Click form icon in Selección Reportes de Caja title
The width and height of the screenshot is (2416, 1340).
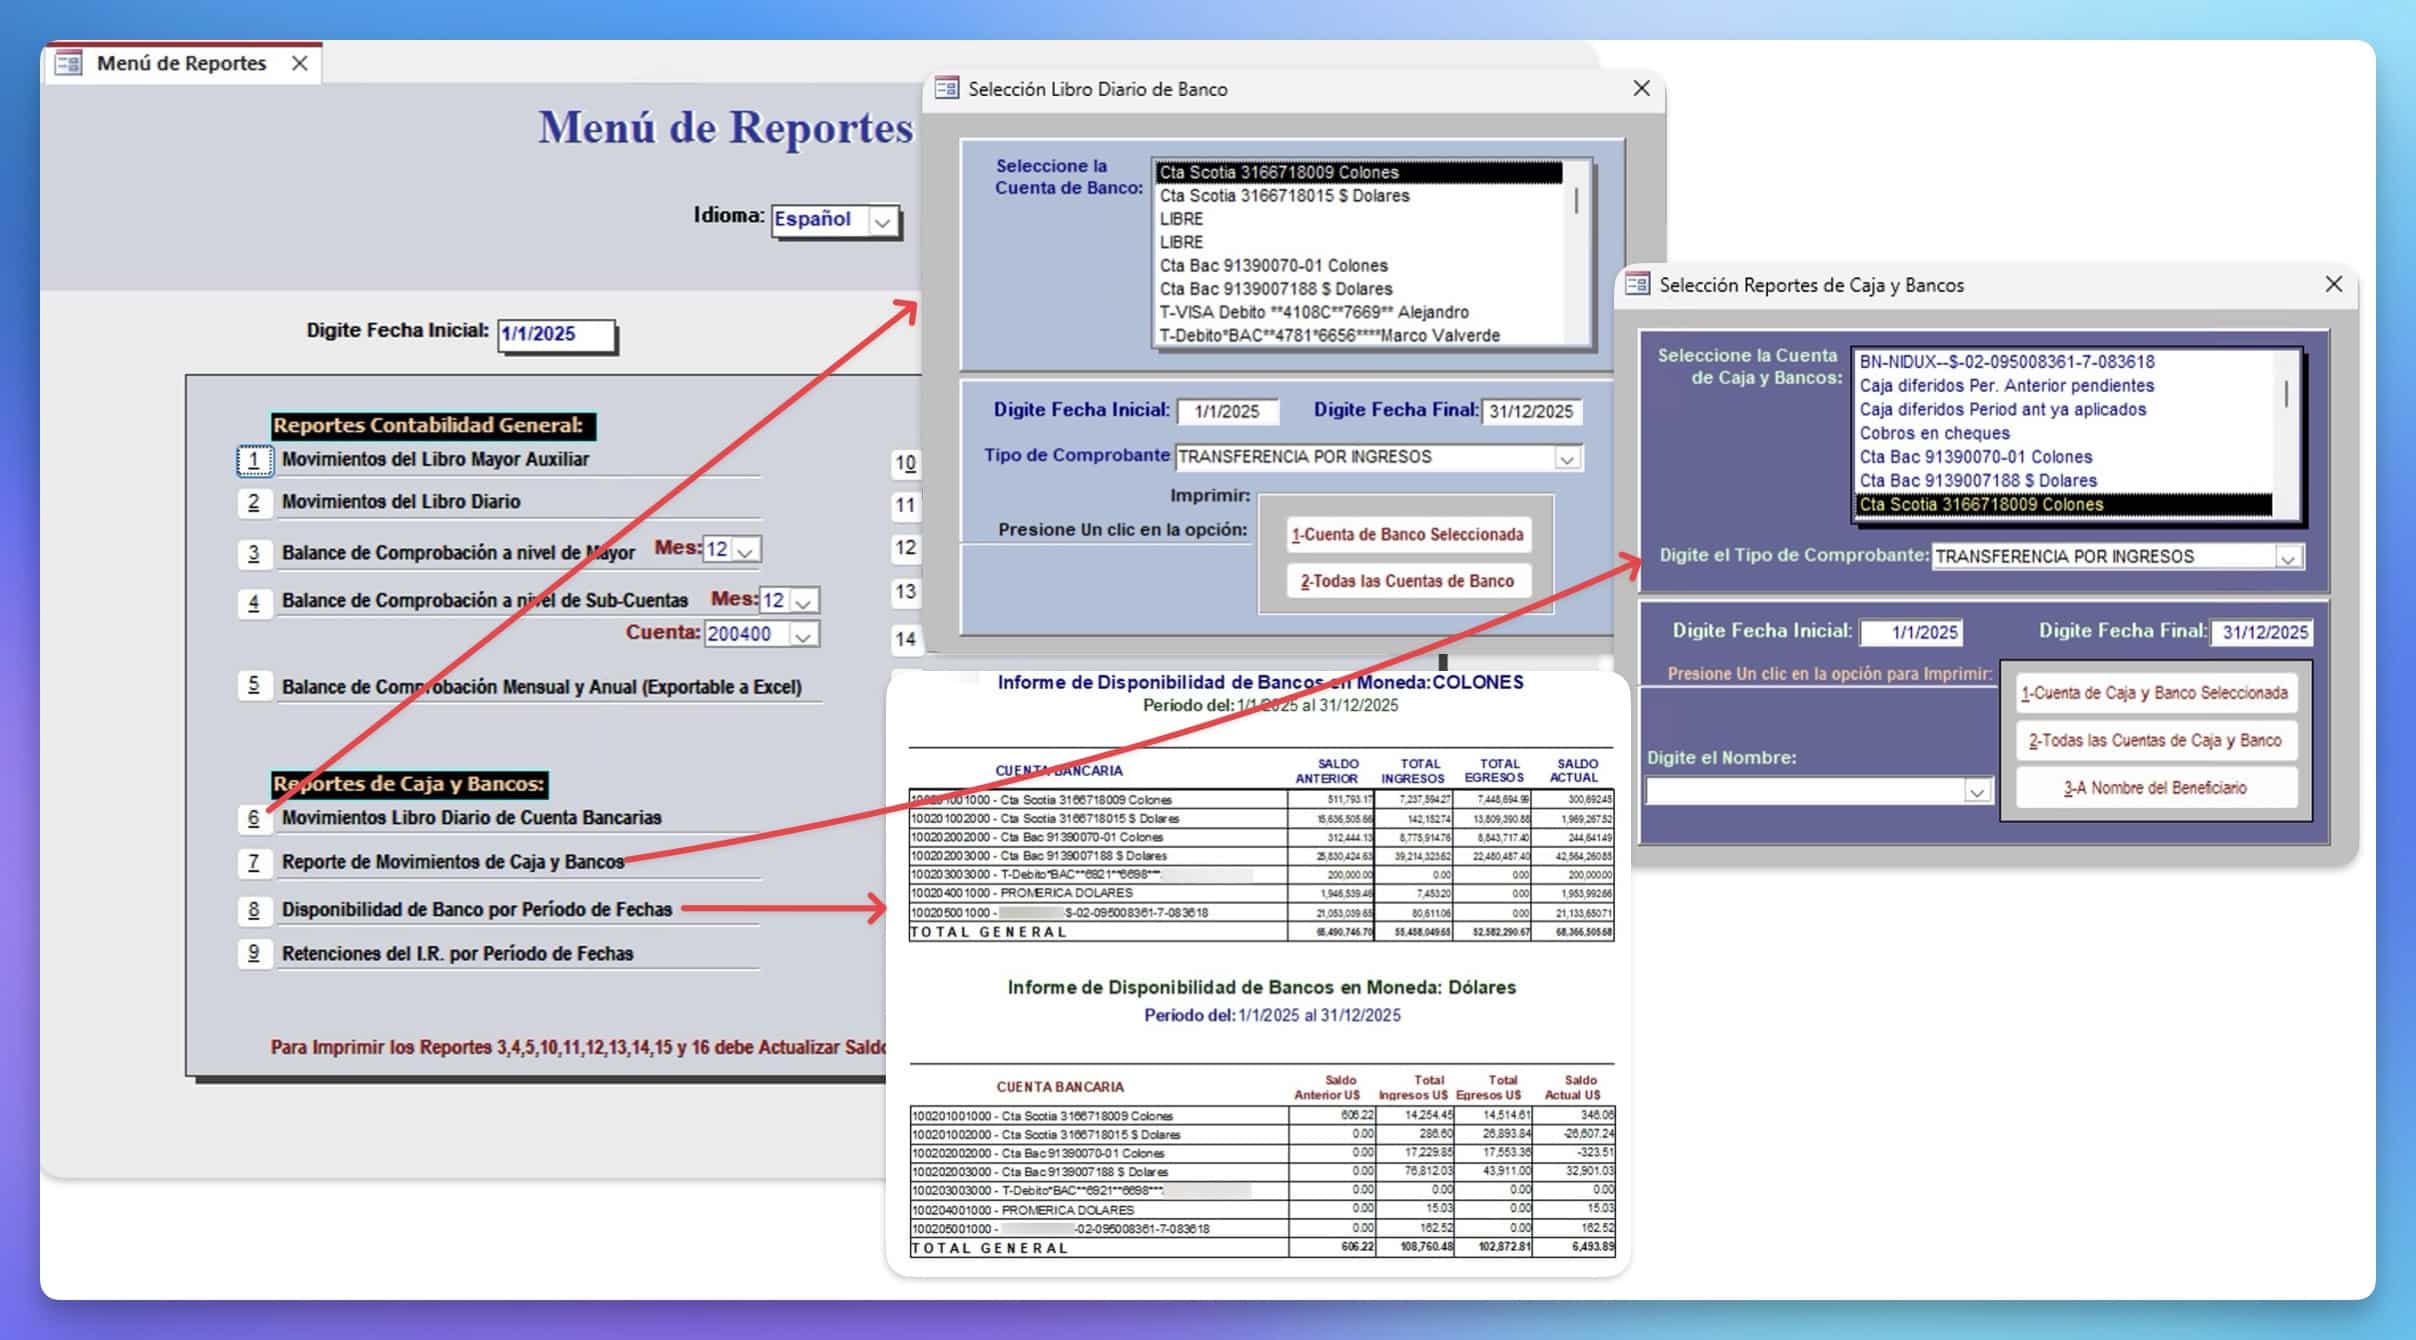click(1637, 285)
